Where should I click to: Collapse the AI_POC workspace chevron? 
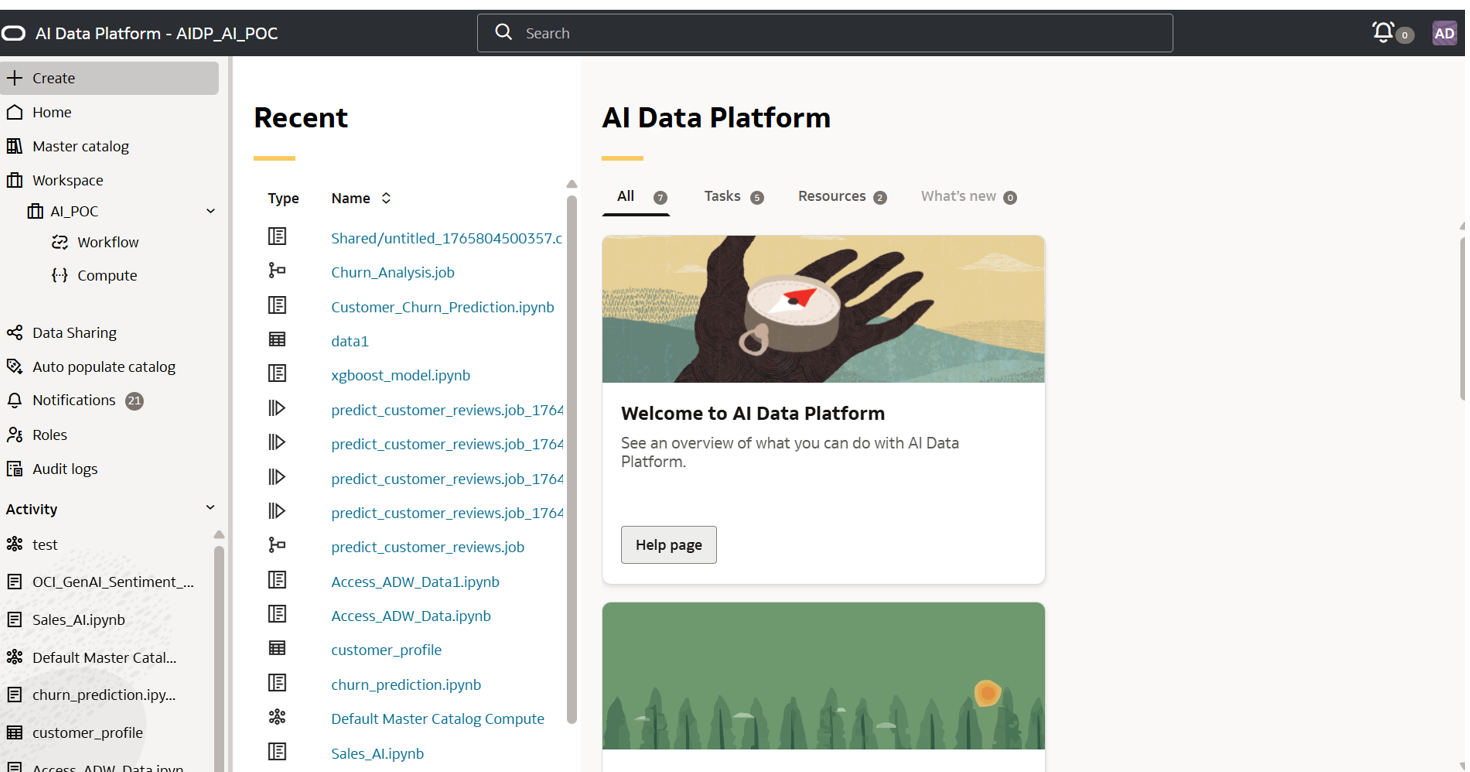tap(210, 211)
